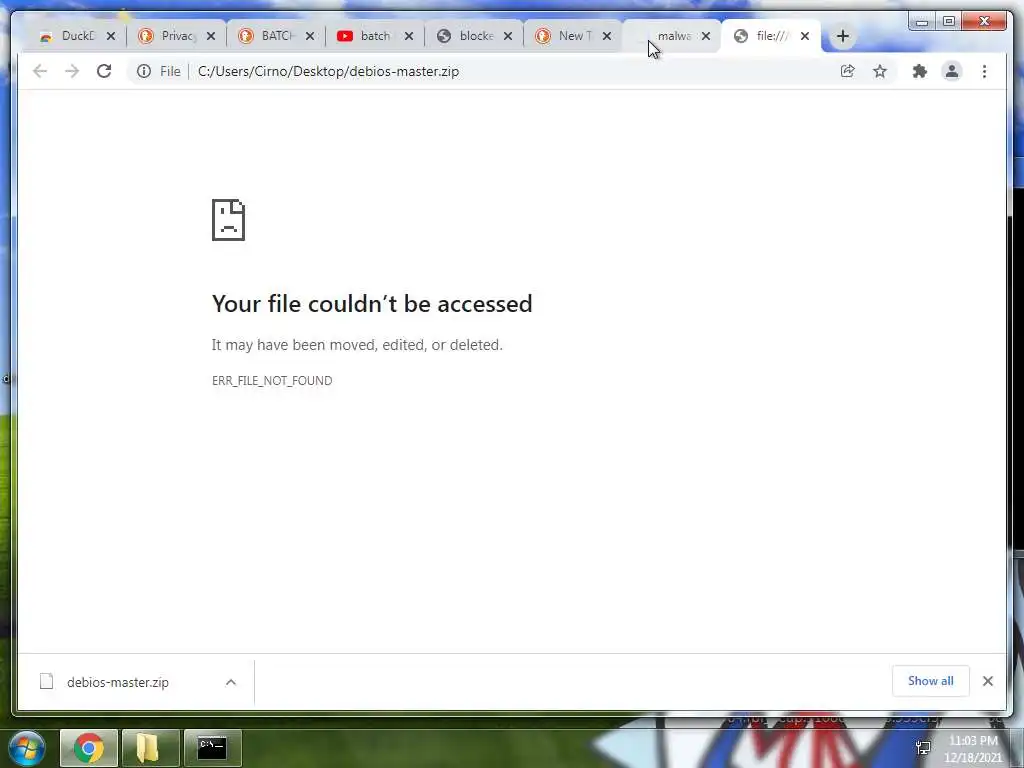
Task: Open the Extensions puzzle icon
Action: click(920, 71)
